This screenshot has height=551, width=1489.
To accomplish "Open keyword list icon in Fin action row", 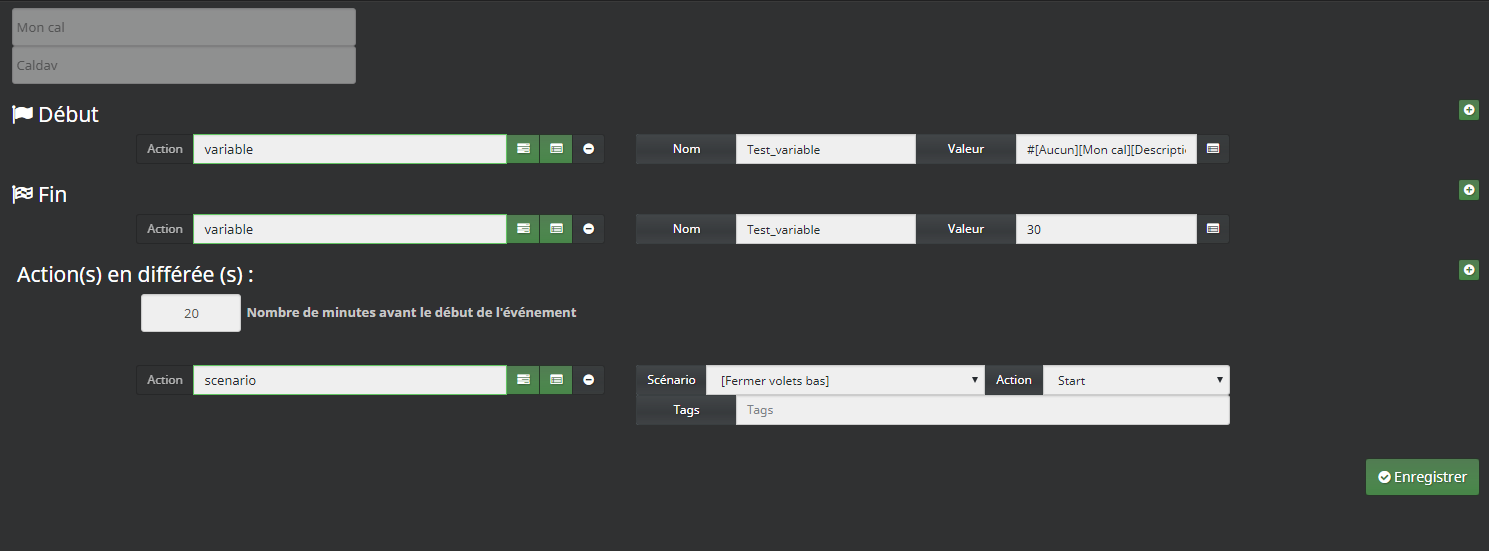I will [x=523, y=229].
